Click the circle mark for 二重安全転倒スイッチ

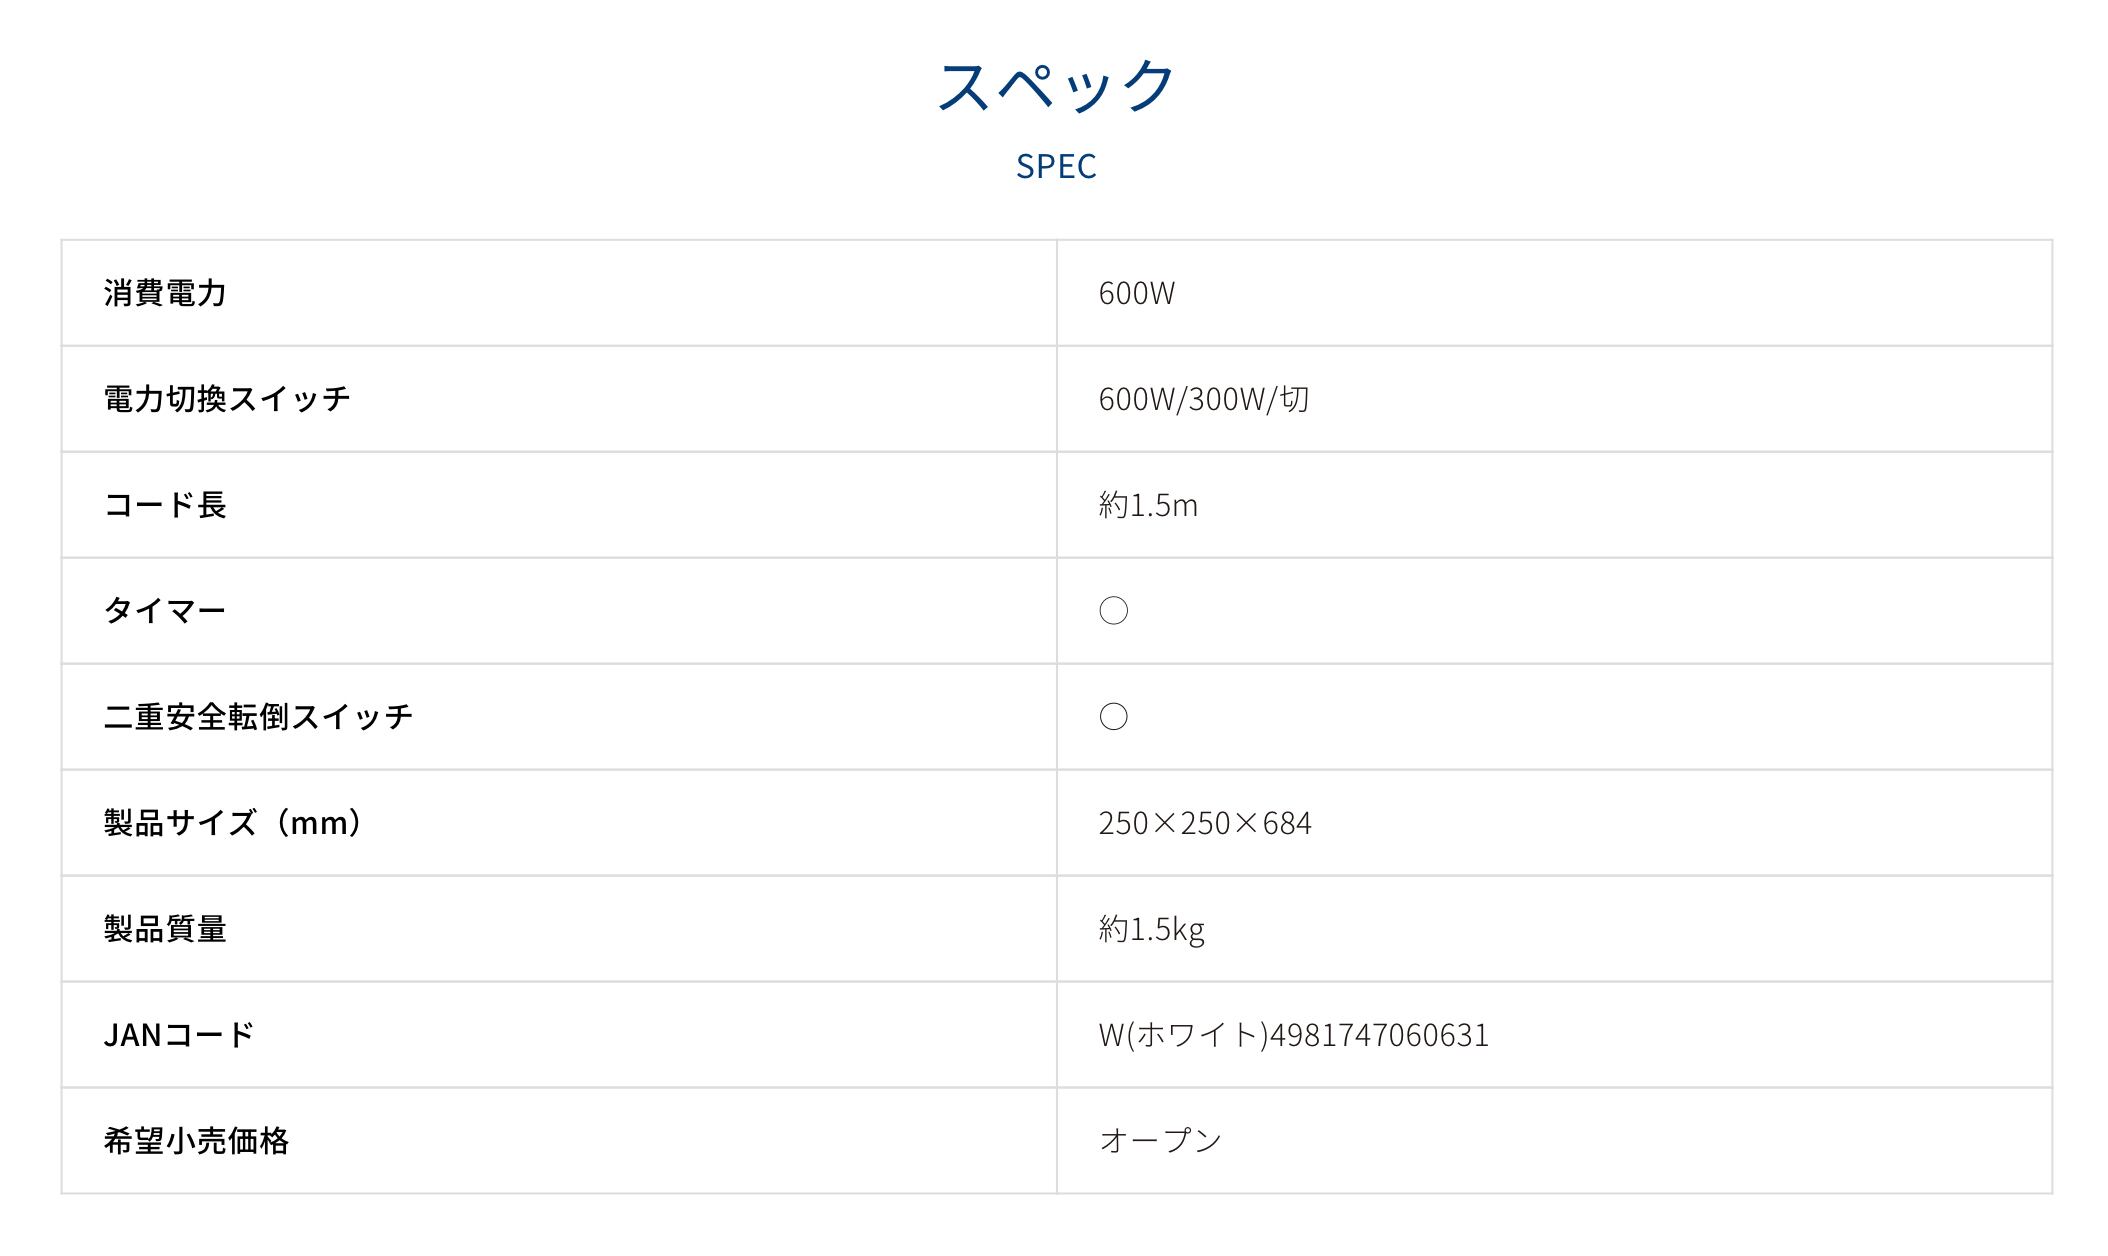1113,717
